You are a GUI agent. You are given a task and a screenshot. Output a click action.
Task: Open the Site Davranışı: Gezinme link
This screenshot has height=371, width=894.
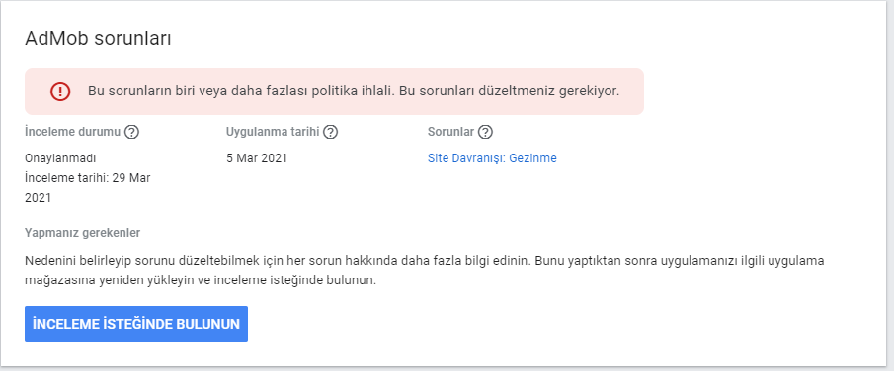pos(492,158)
